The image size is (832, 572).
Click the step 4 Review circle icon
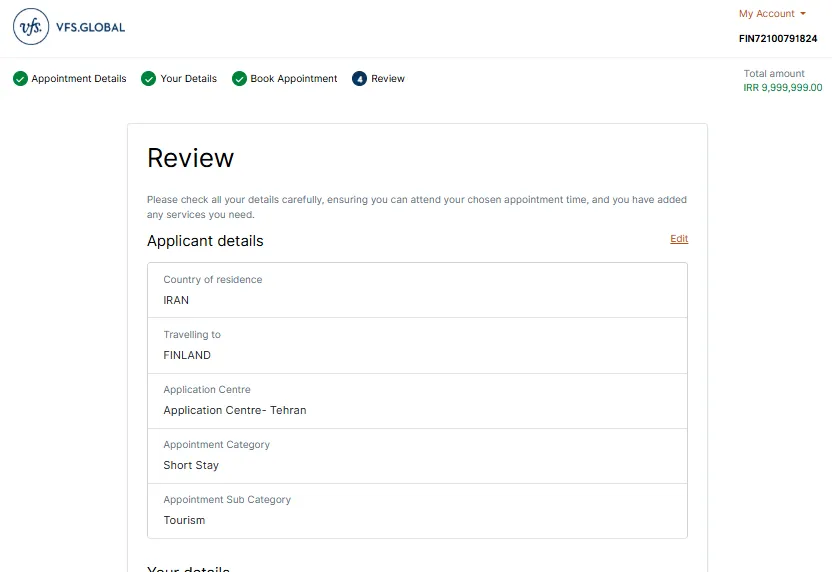[360, 79]
